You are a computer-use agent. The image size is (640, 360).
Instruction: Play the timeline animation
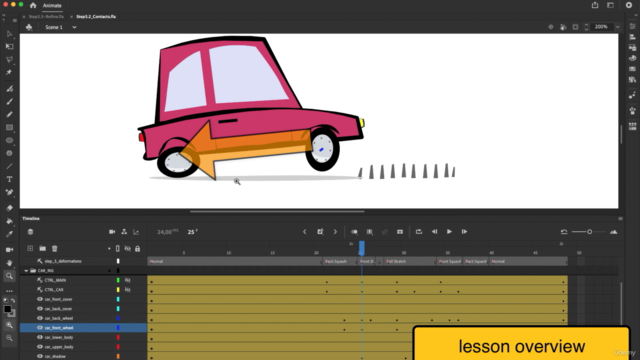(x=449, y=232)
